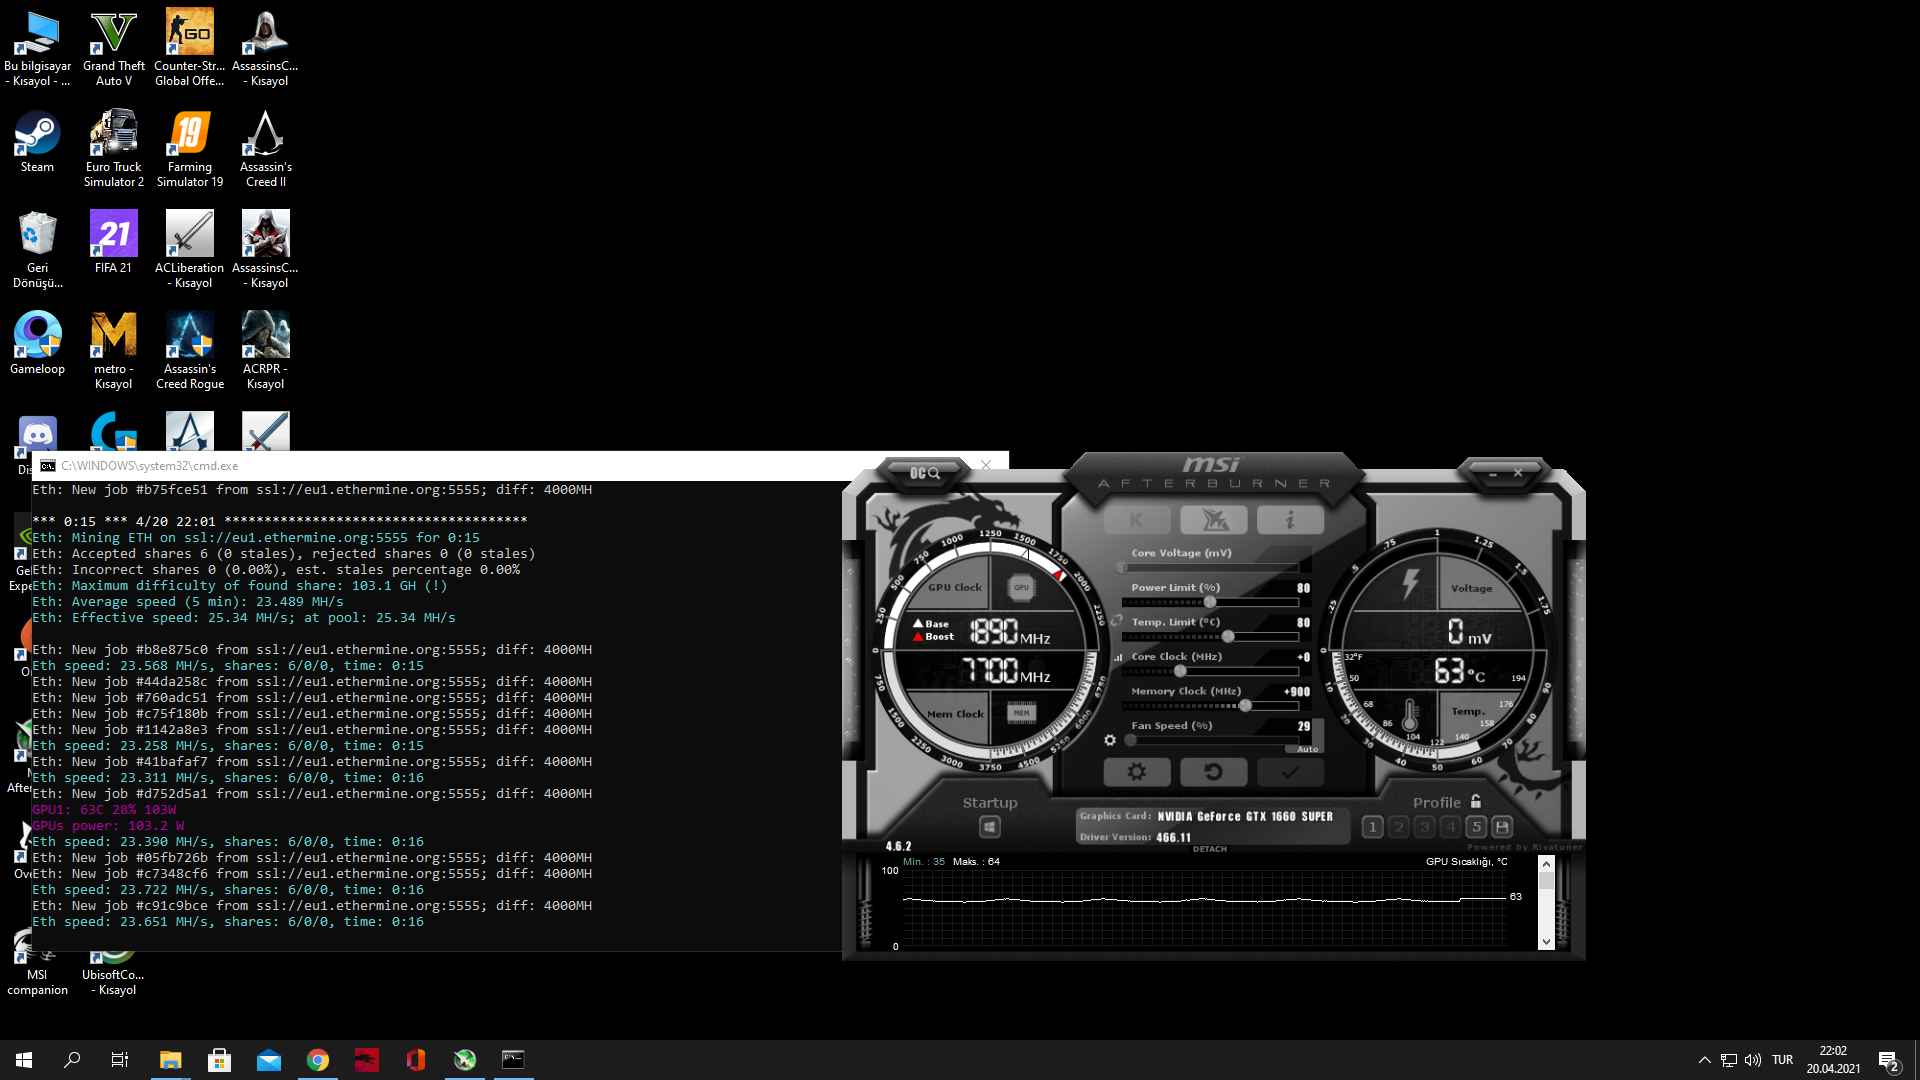Viewport: 1920px width, 1080px height.
Task: Select MSI companion desktop icon
Action: 37,964
